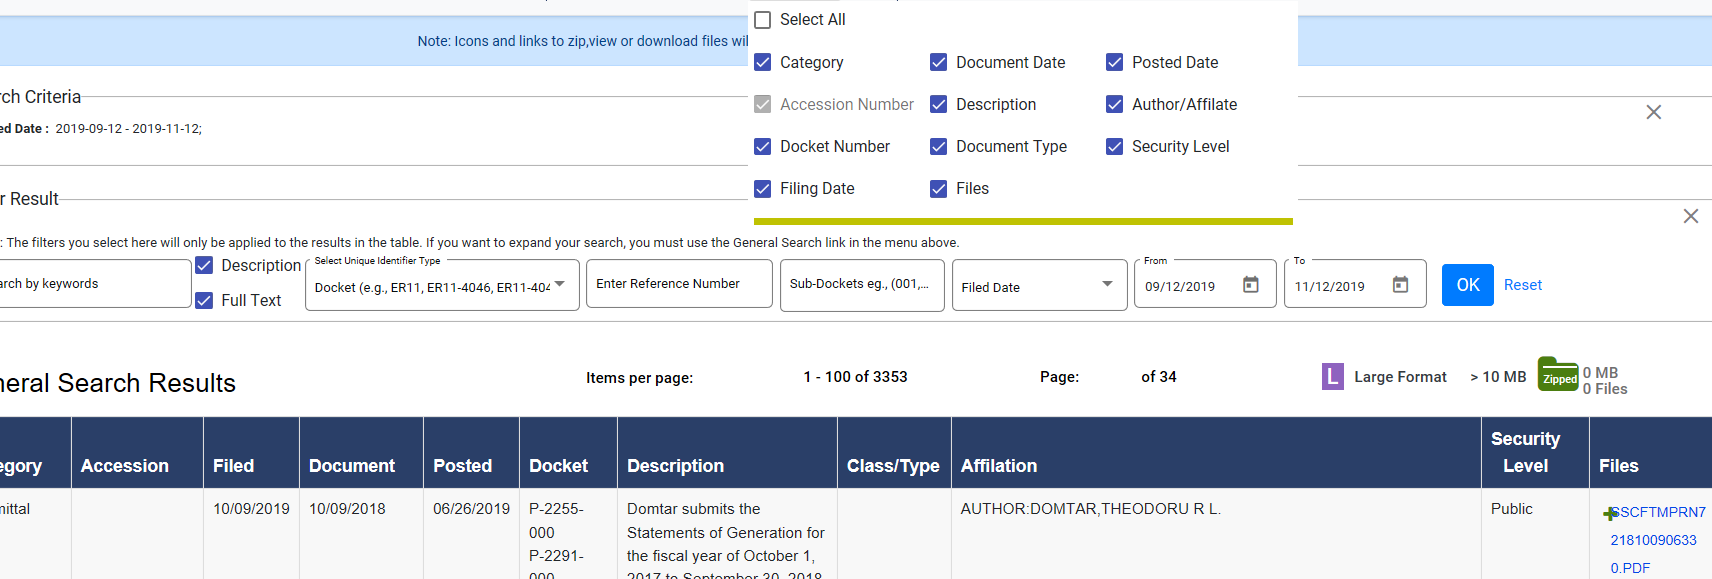
Task: Click the From date field 09/12/2019
Action: [x=1180, y=286]
